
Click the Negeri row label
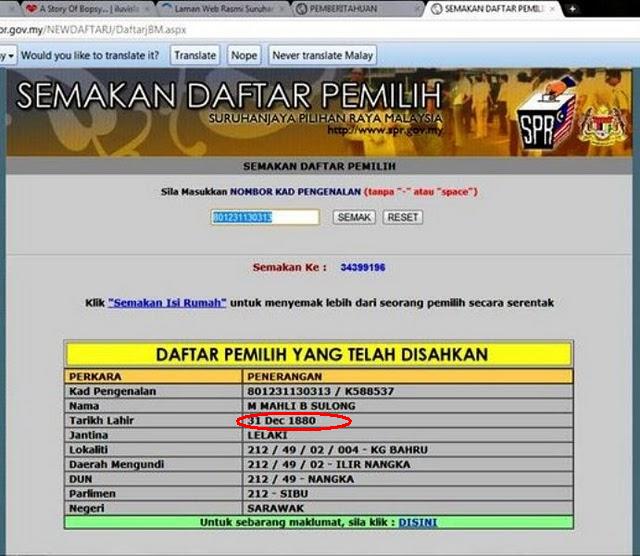87,509
